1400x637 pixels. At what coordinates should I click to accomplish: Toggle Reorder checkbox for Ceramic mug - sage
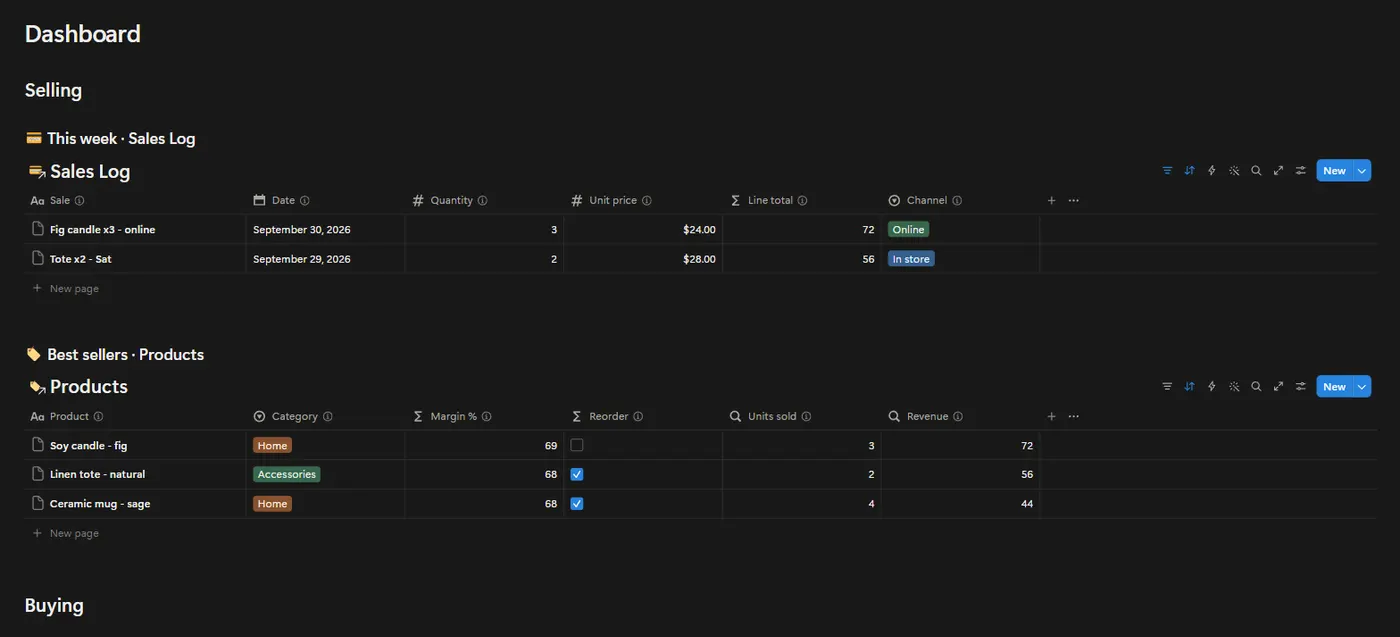coord(577,503)
